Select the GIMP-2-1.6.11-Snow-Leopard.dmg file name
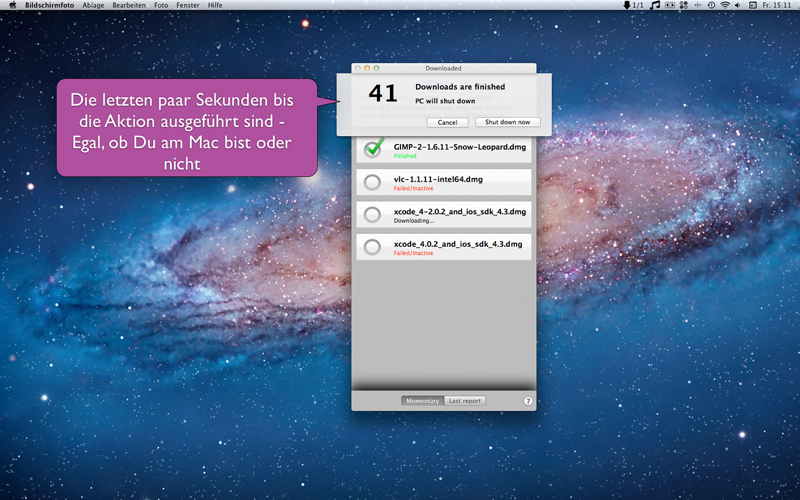800x500 pixels. pyautogui.click(x=460, y=147)
